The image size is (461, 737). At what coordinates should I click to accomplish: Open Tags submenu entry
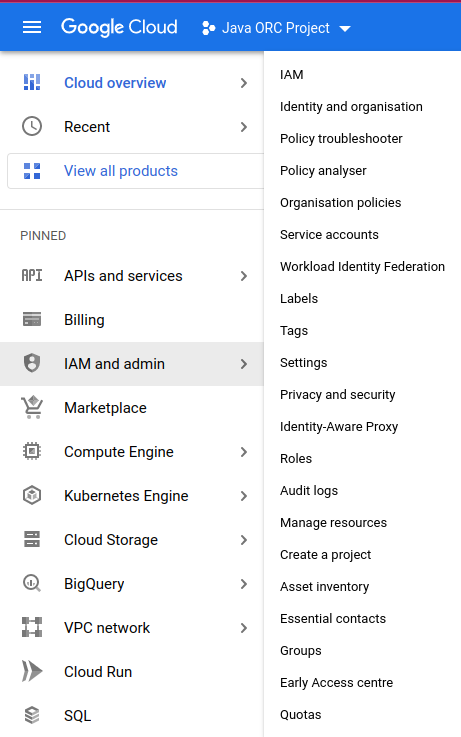coord(294,331)
